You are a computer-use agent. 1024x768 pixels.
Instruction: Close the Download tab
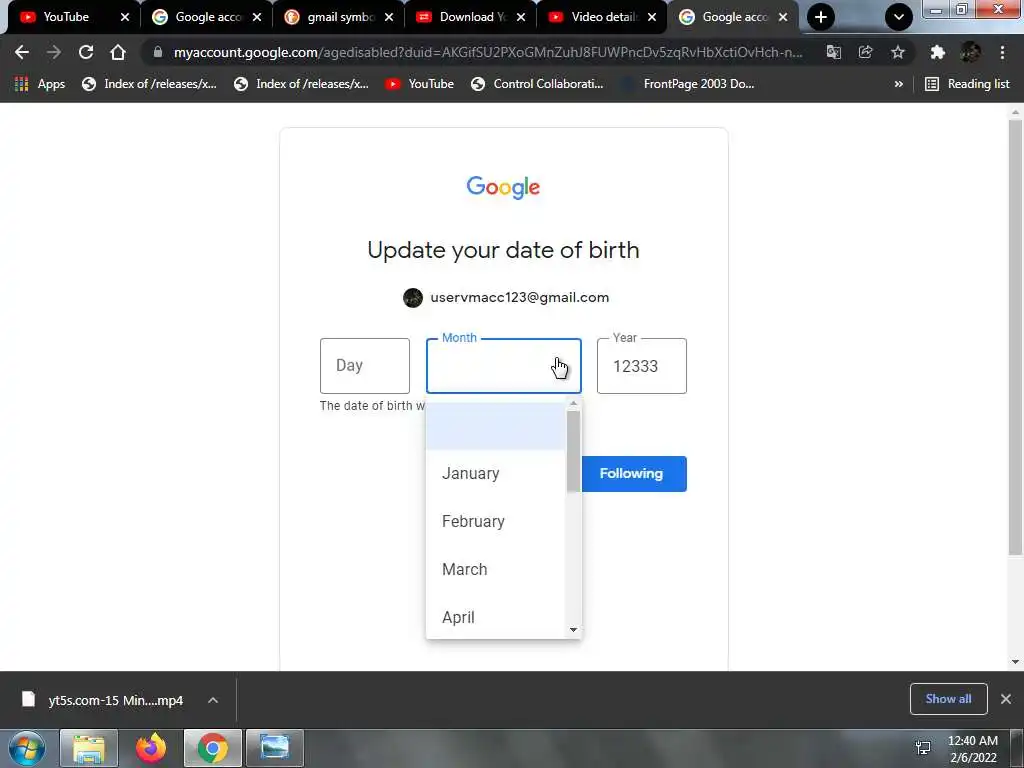click(x=520, y=17)
